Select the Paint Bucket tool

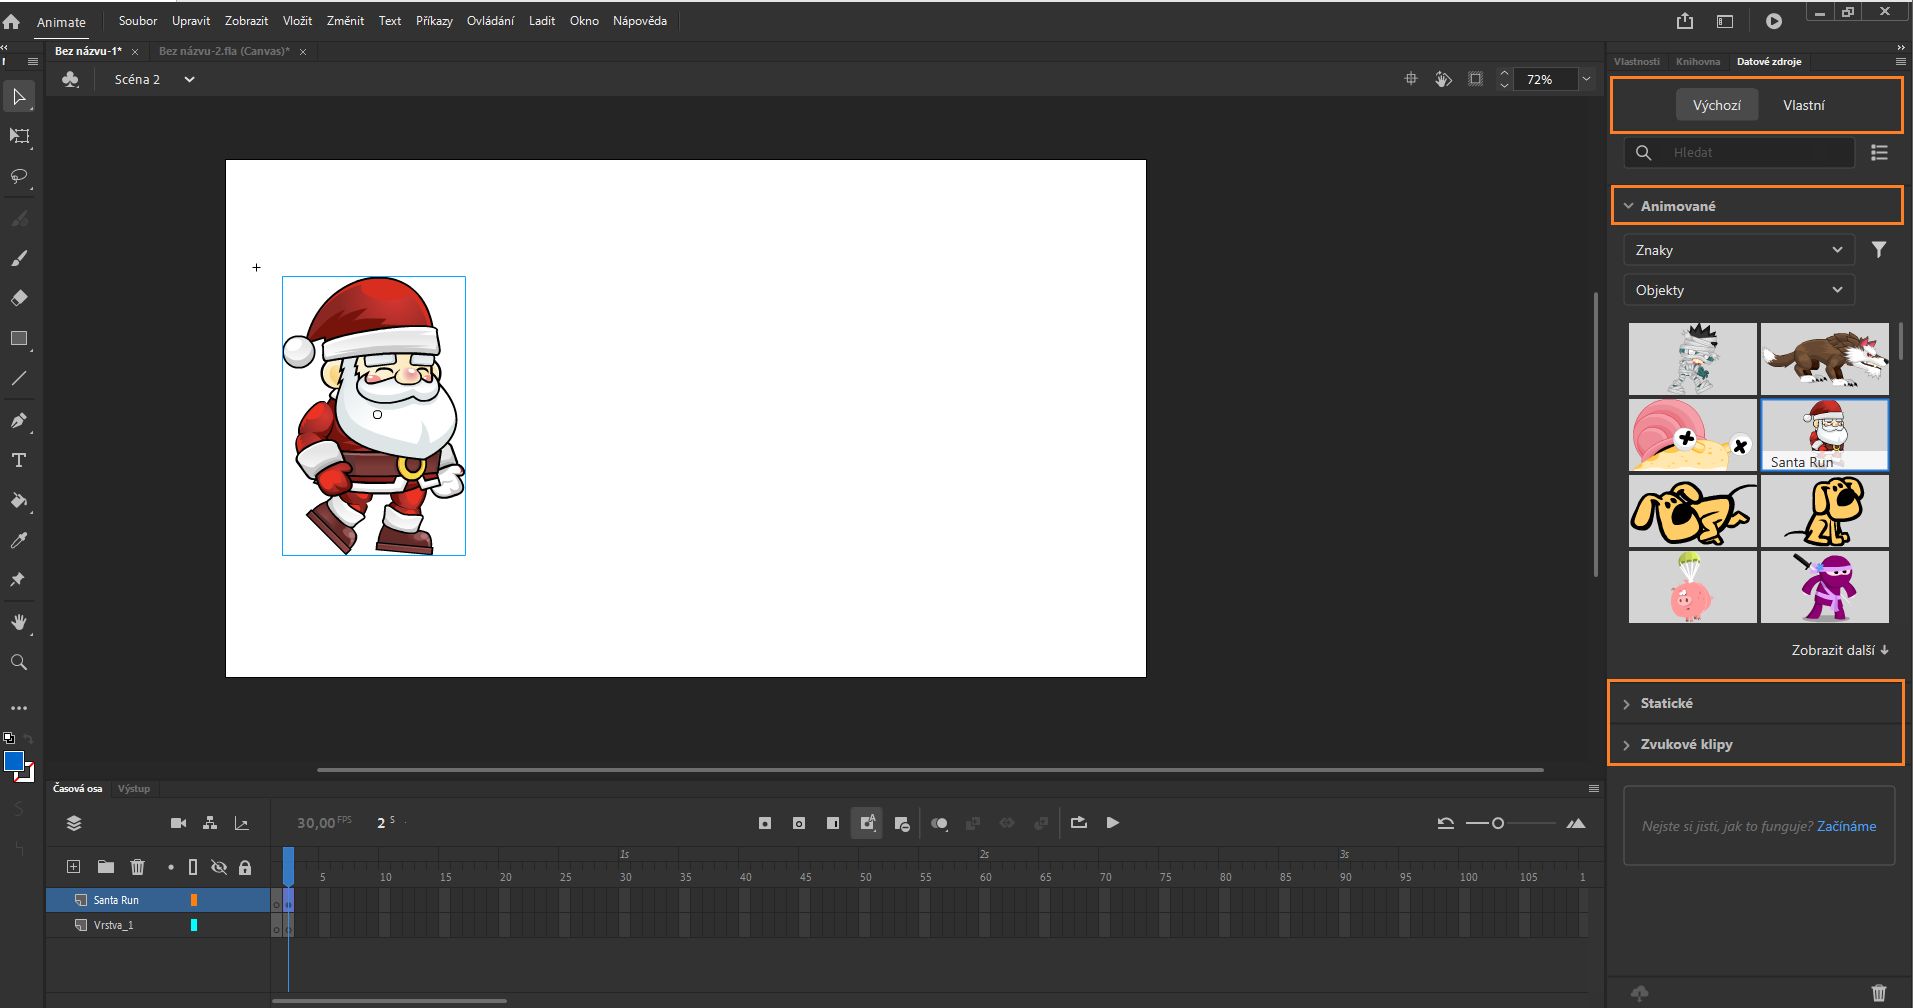click(19, 500)
